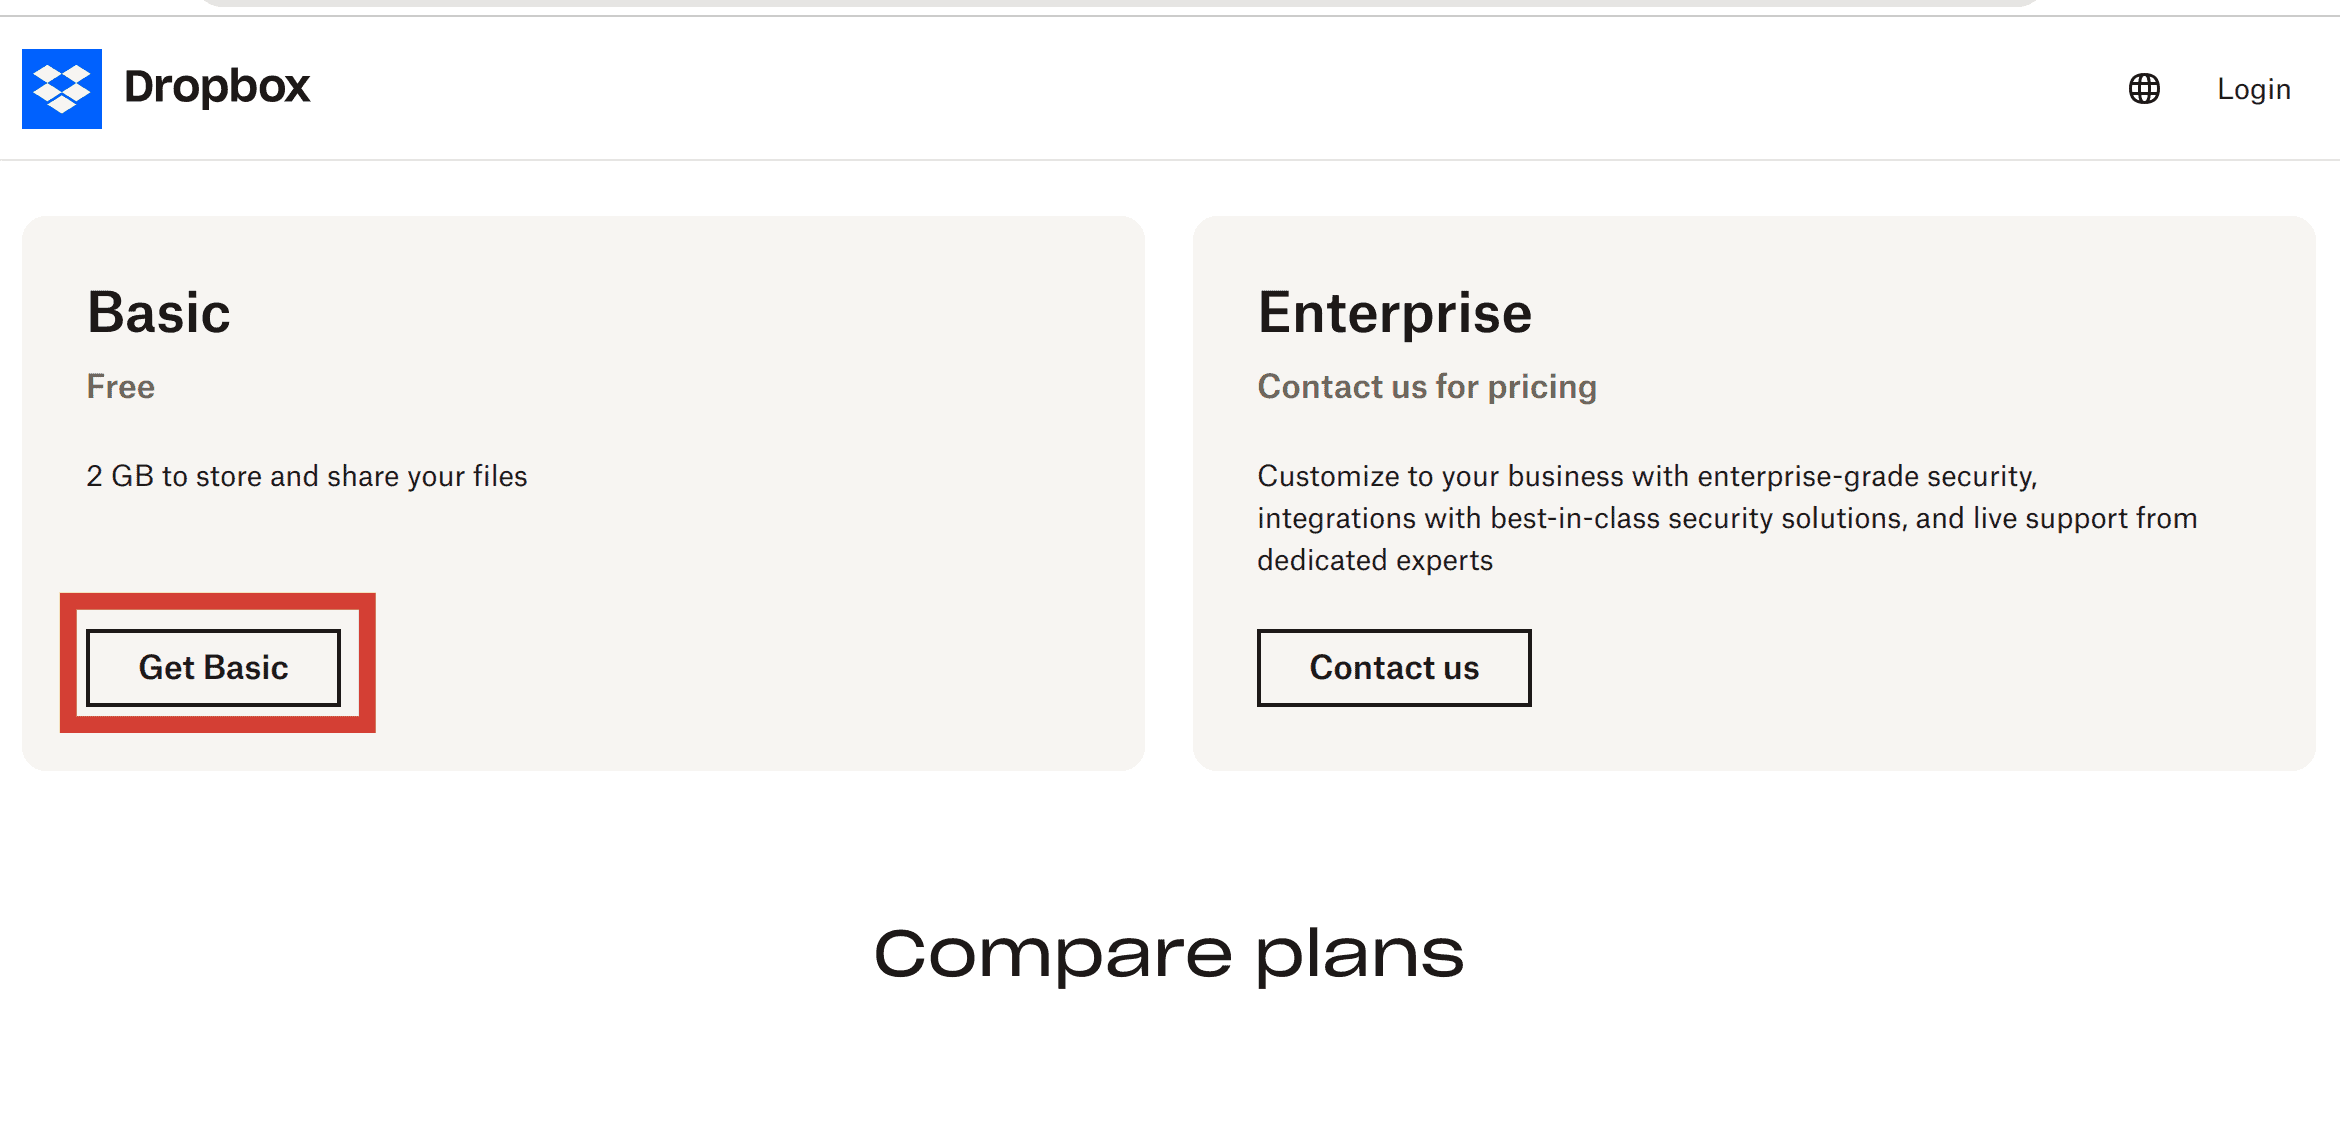Click the 'integrations with best-in-class security' line
The height and width of the screenshot is (1121, 2340).
click(x=1727, y=518)
